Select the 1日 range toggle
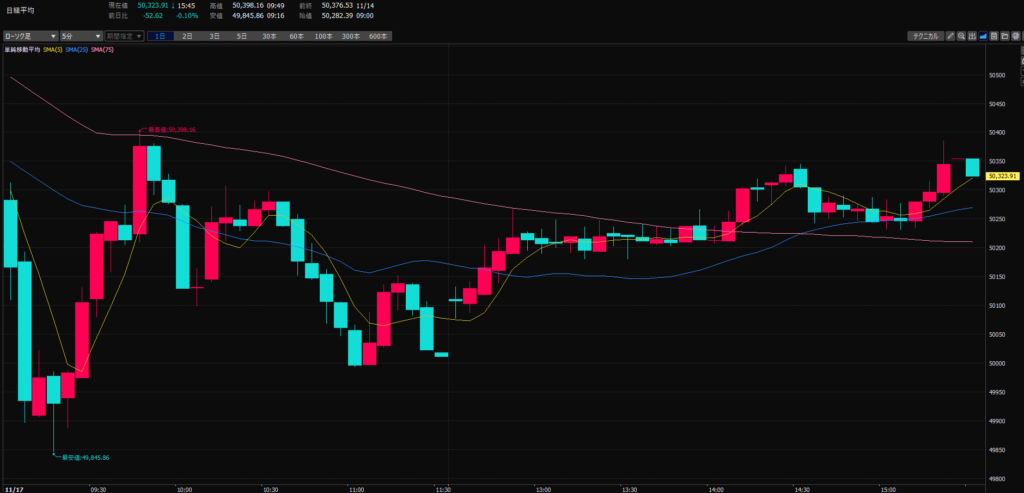The height and width of the screenshot is (493, 1024). tap(160, 36)
